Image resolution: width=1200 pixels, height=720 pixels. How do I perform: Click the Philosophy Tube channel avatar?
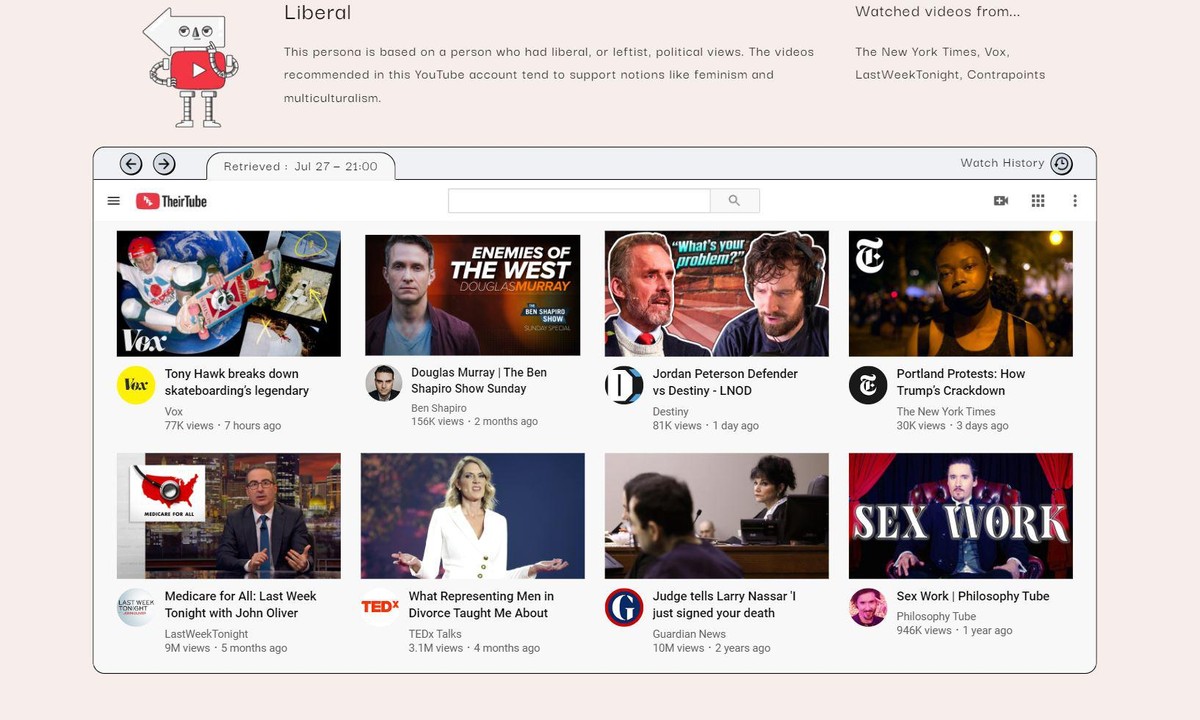click(868, 607)
